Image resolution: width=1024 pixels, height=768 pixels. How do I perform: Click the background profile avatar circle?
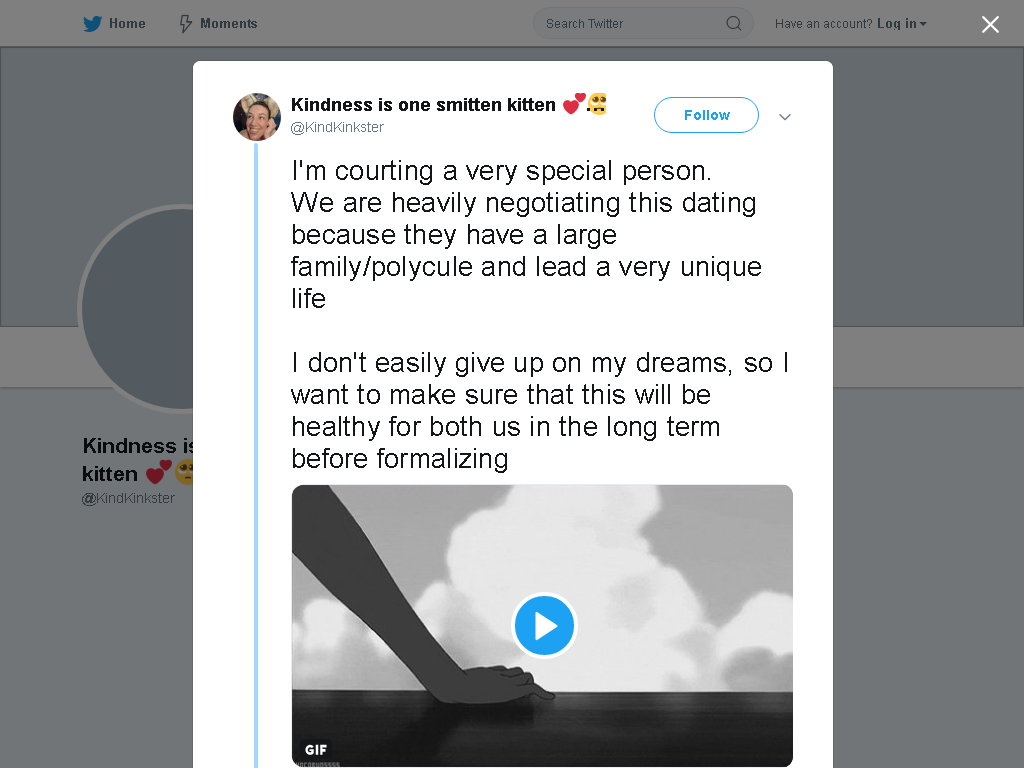[x=137, y=308]
